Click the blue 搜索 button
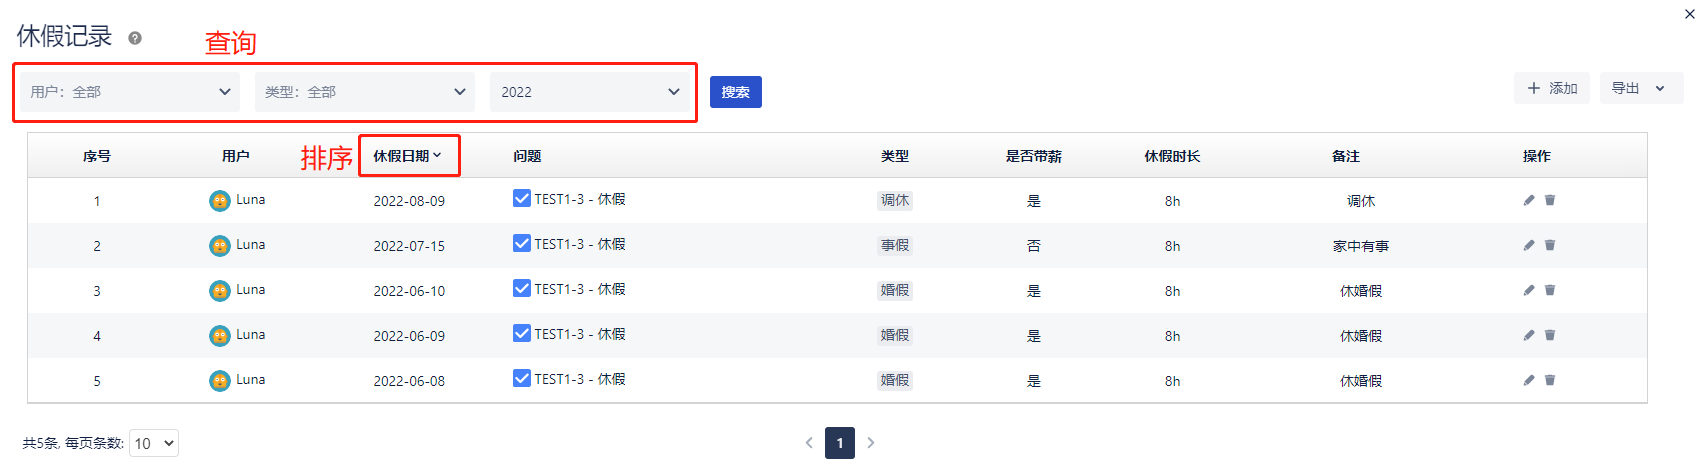Viewport: 1704px width, 475px height. (736, 92)
